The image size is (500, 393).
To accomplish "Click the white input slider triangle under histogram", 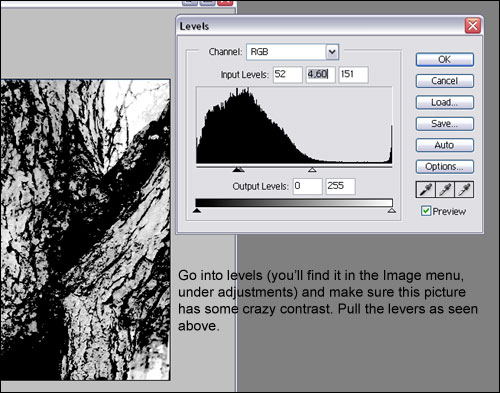I will 312,170.
